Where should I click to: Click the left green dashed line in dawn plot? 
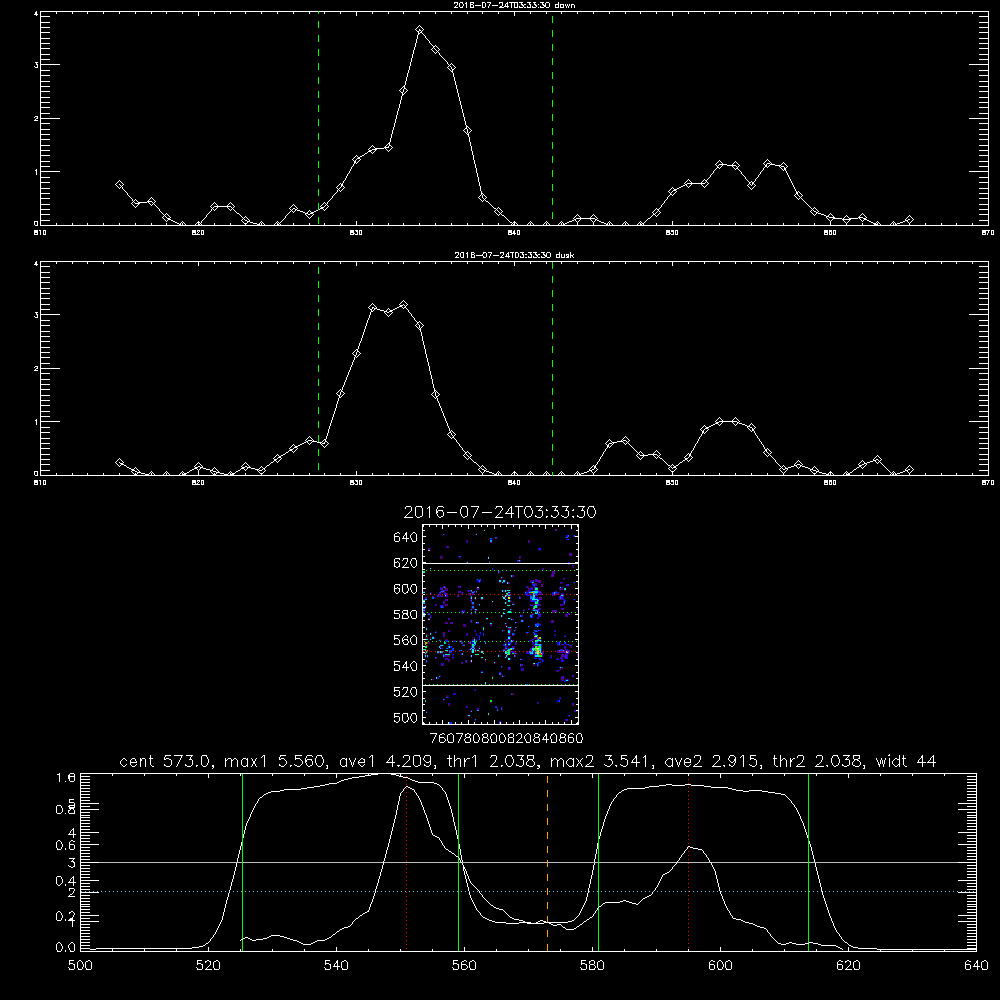pyautogui.click(x=318, y=118)
